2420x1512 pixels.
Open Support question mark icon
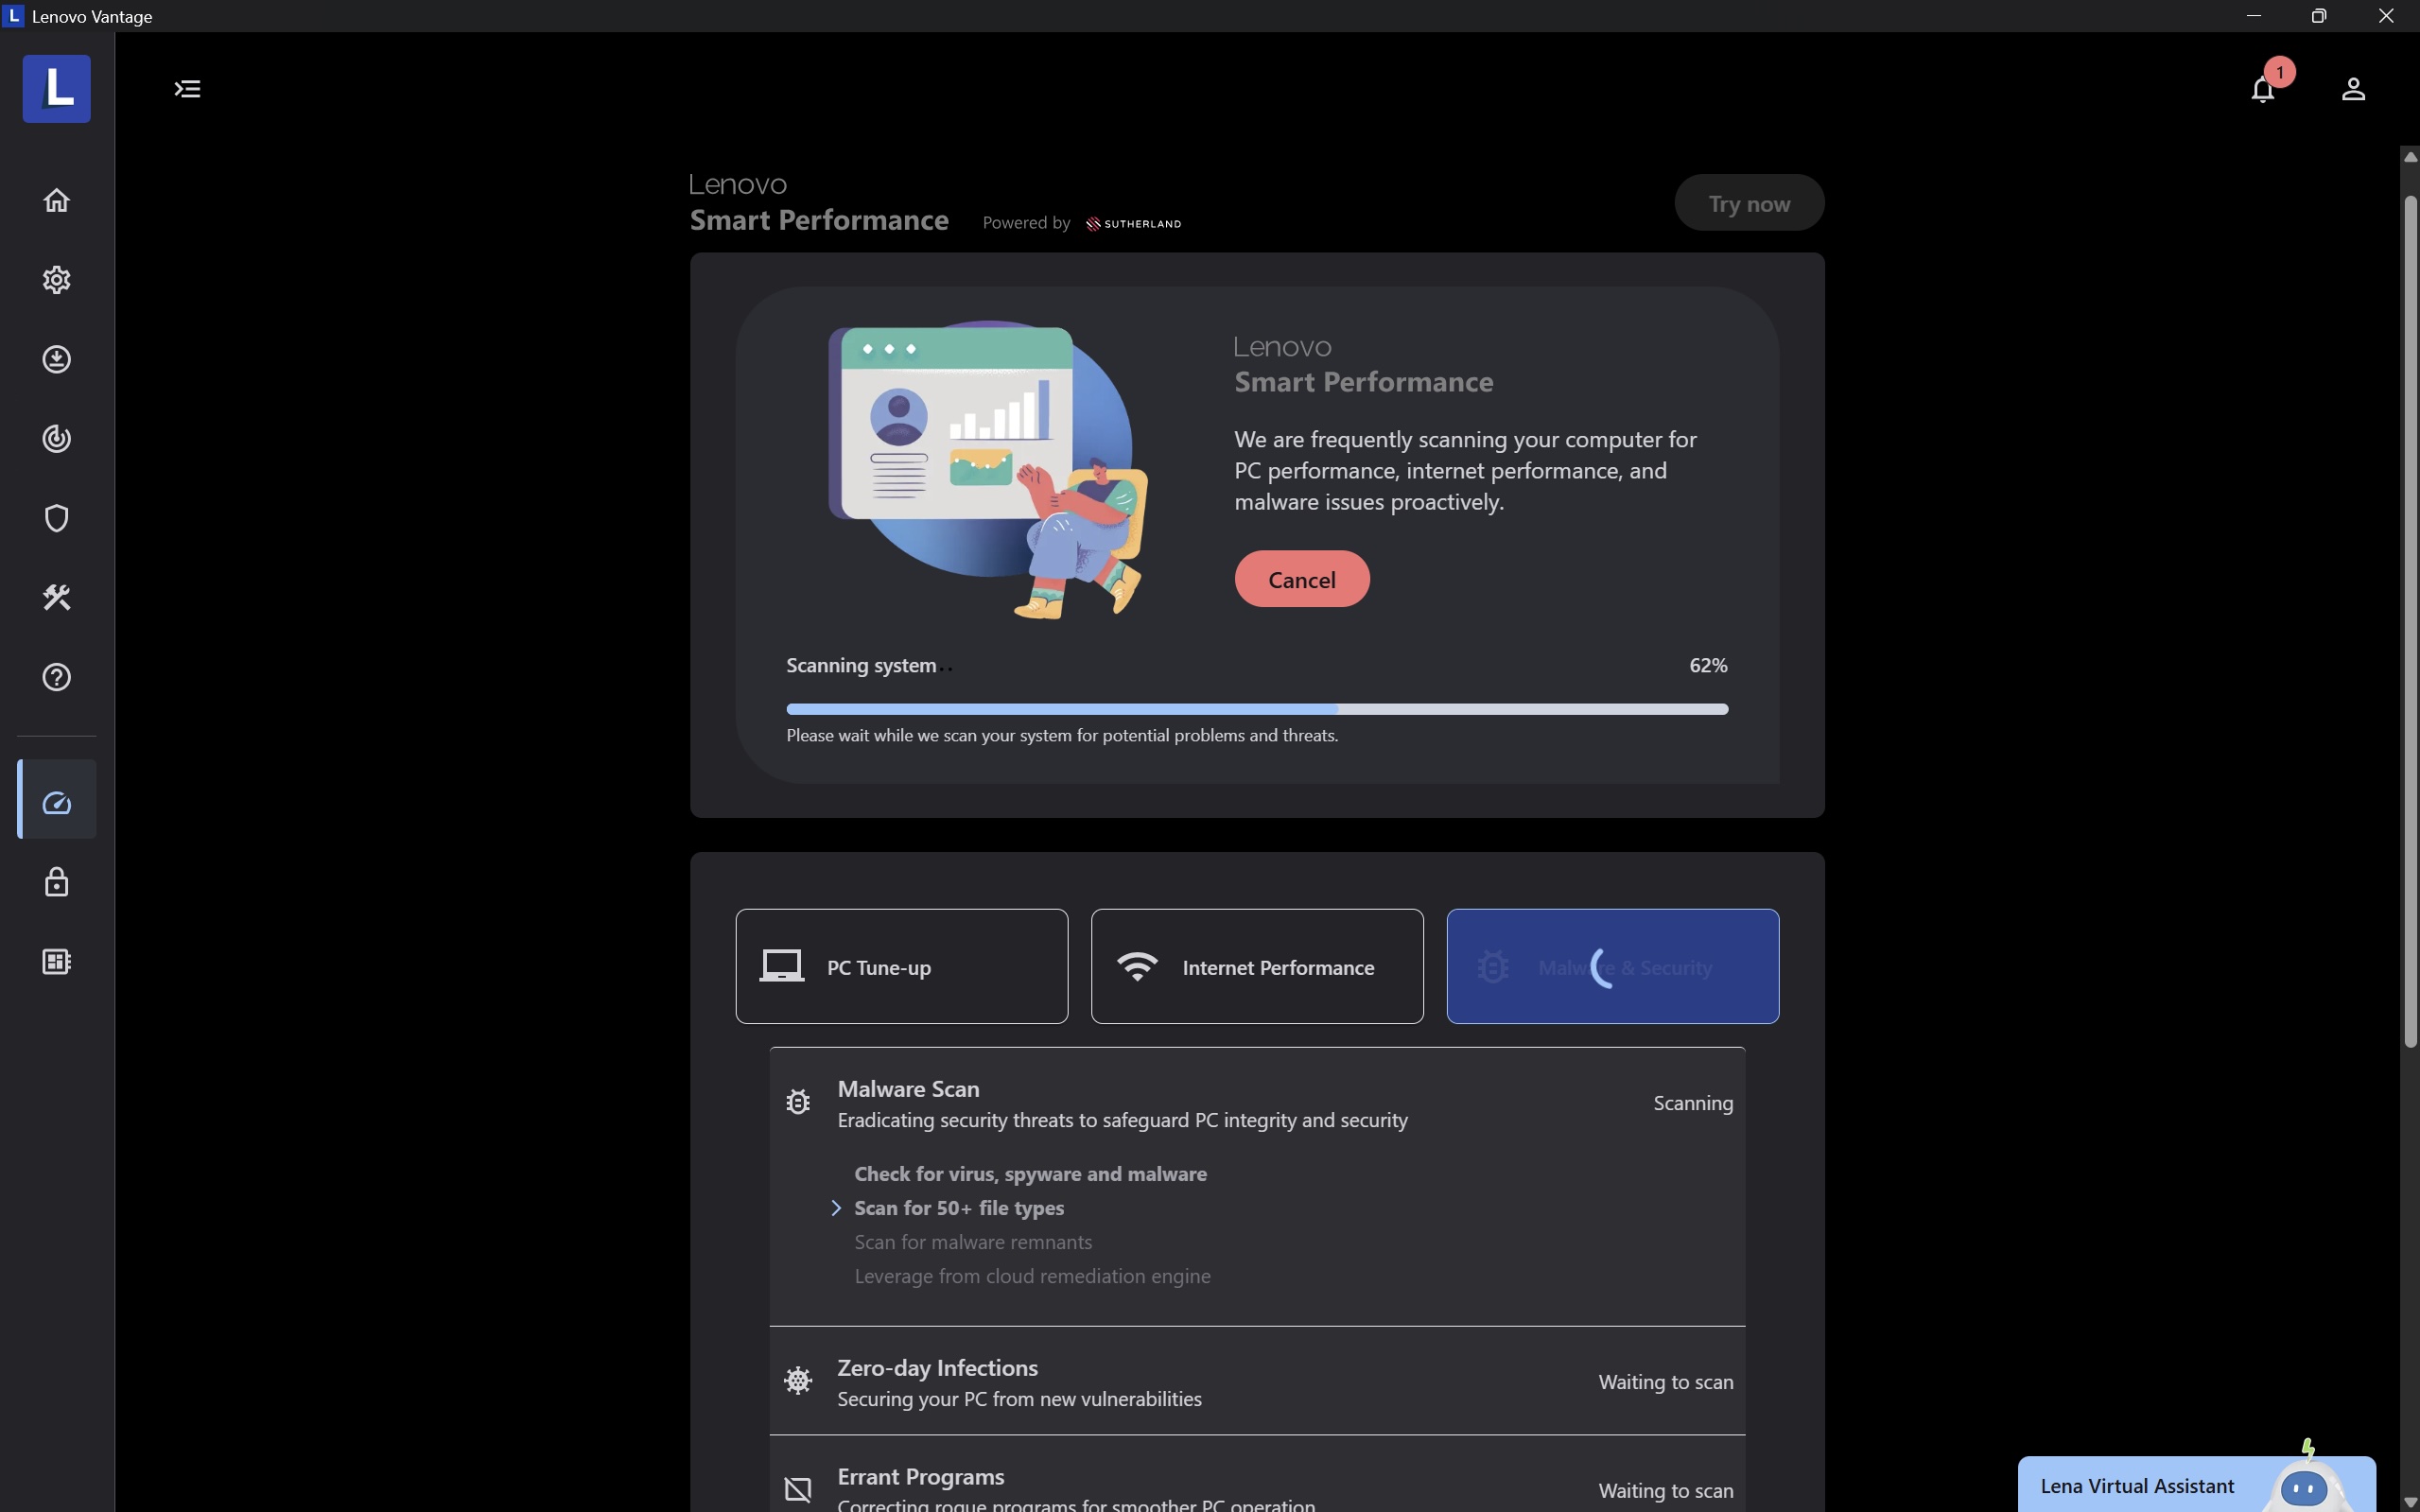click(x=56, y=677)
